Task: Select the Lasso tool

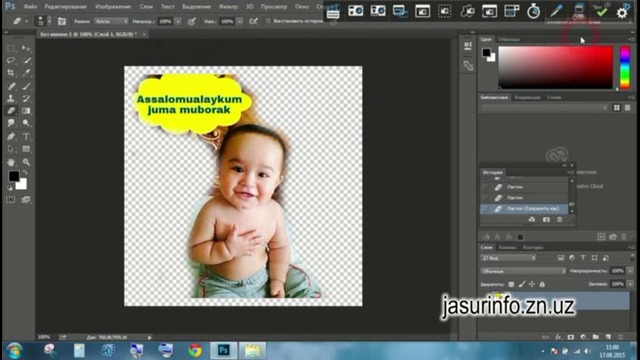Action: 11,60
